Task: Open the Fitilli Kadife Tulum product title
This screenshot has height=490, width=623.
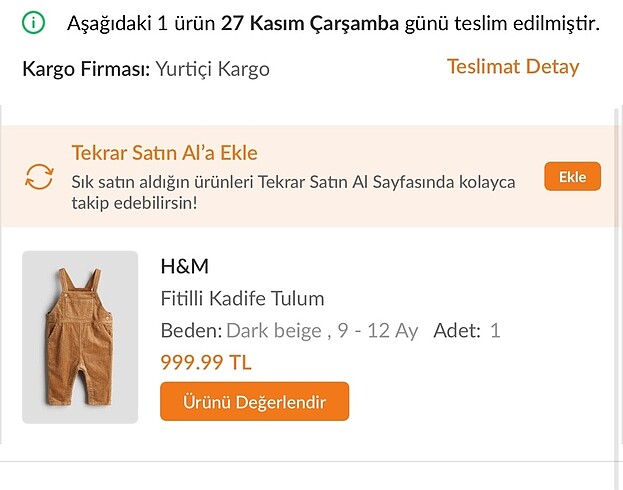Action: 242,298
